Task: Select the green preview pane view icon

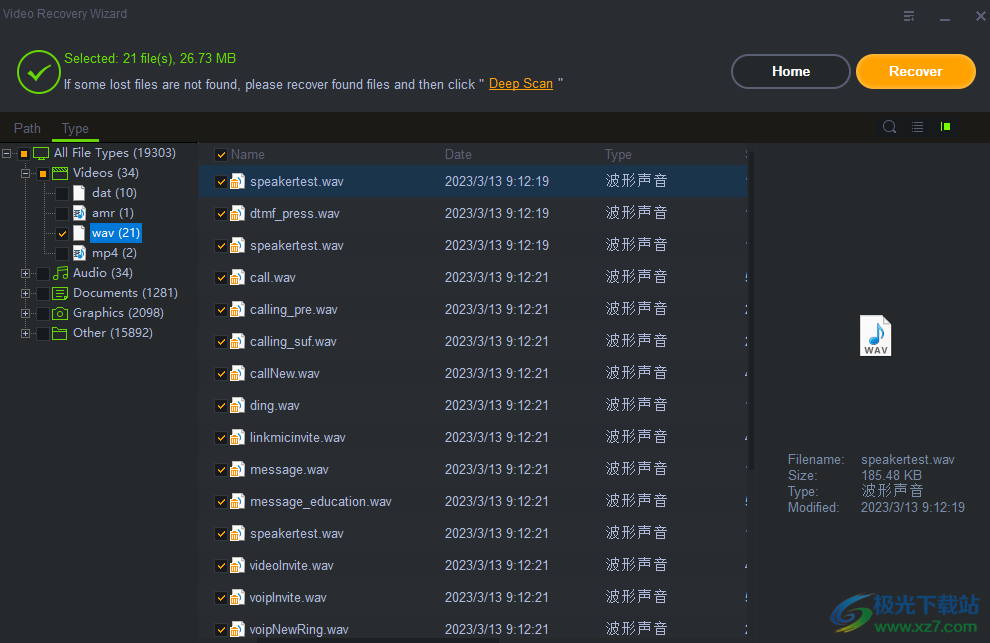Action: click(x=945, y=127)
